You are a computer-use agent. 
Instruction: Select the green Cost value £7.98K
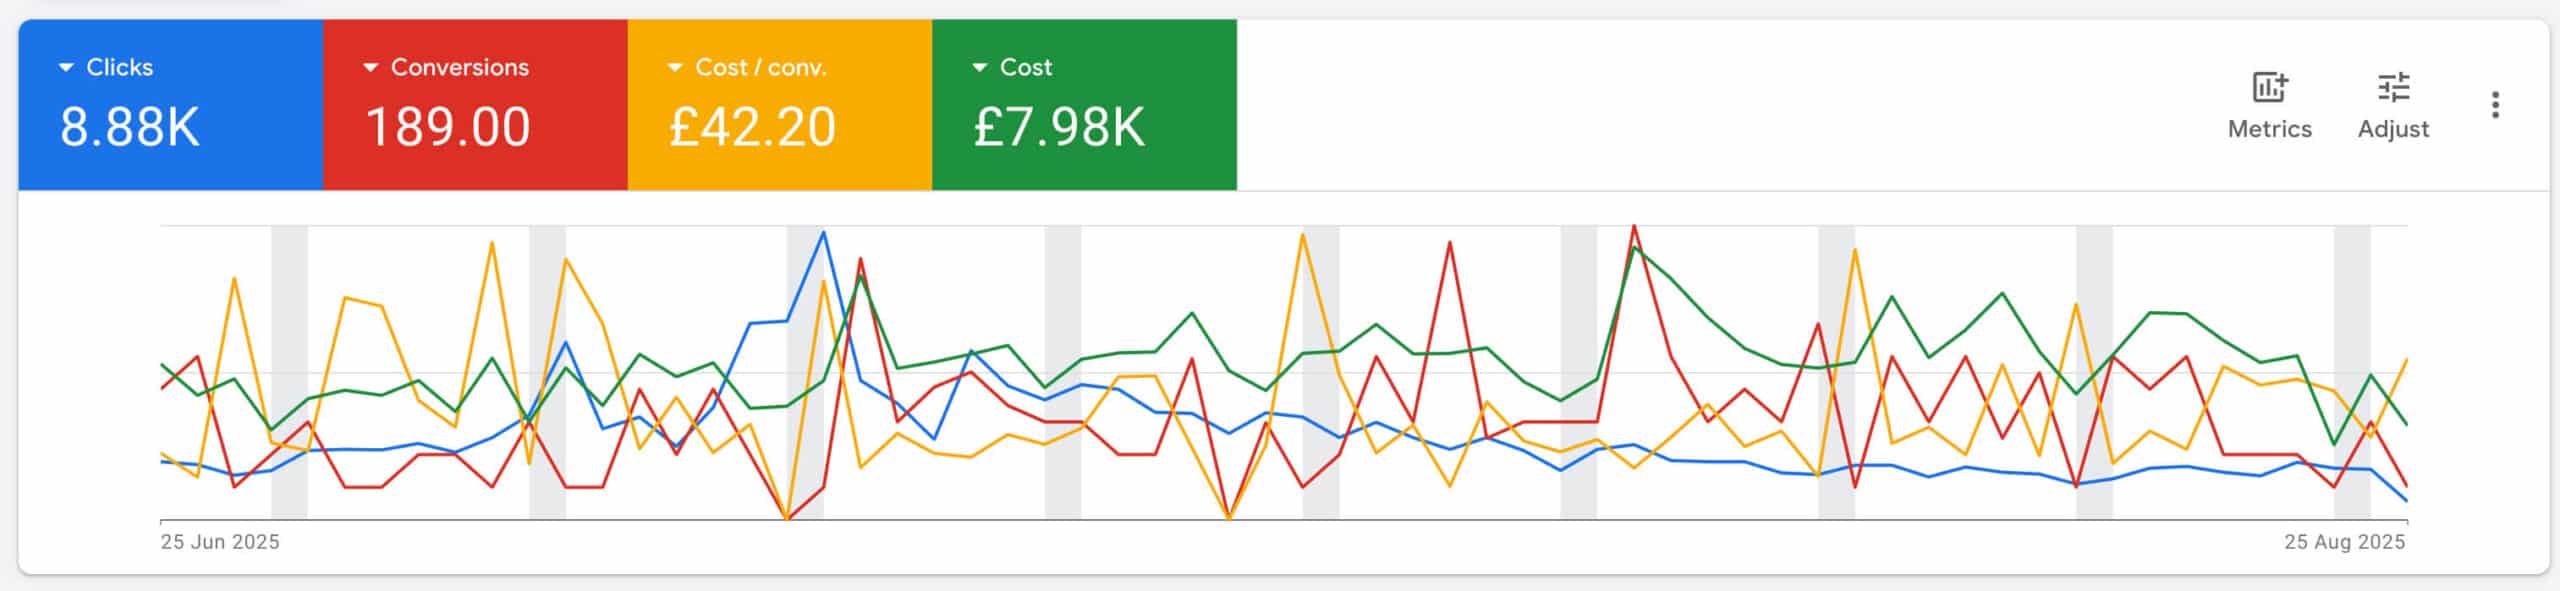(1059, 128)
